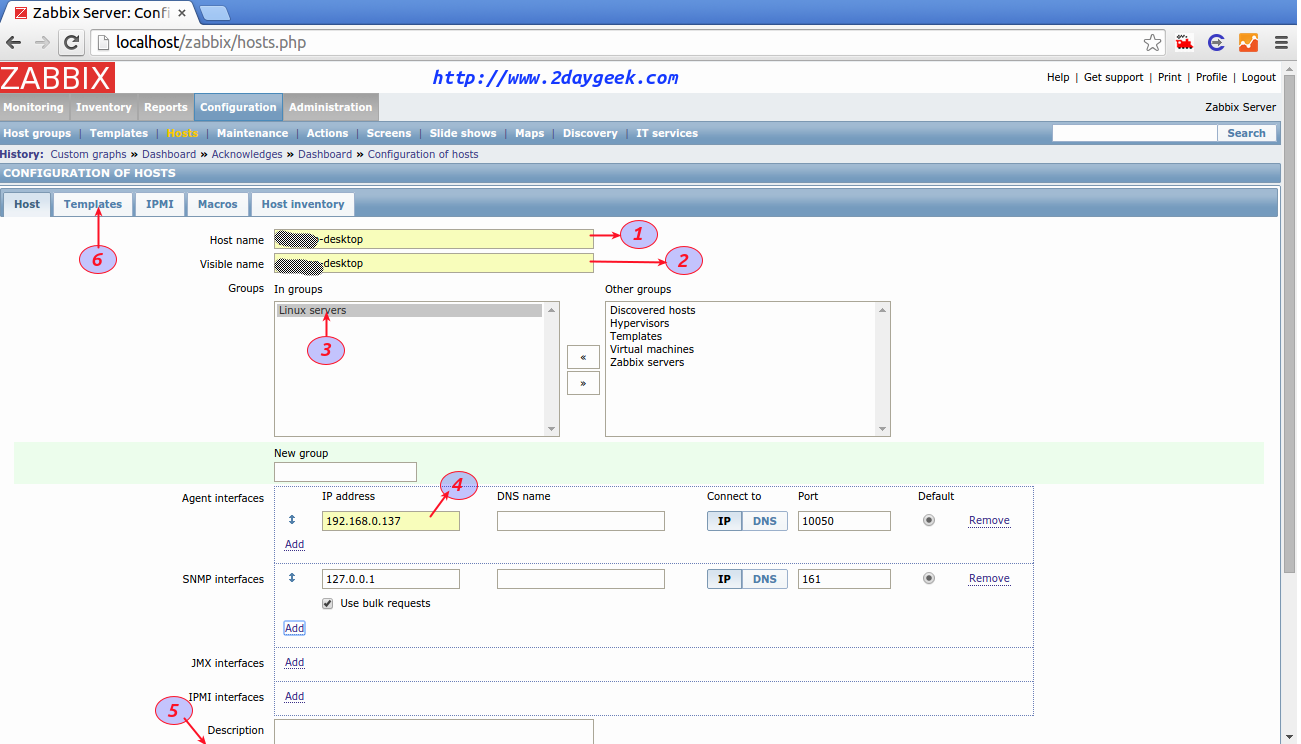Select Discovered hosts in Other groups

pyautogui.click(x=652, y=311)
